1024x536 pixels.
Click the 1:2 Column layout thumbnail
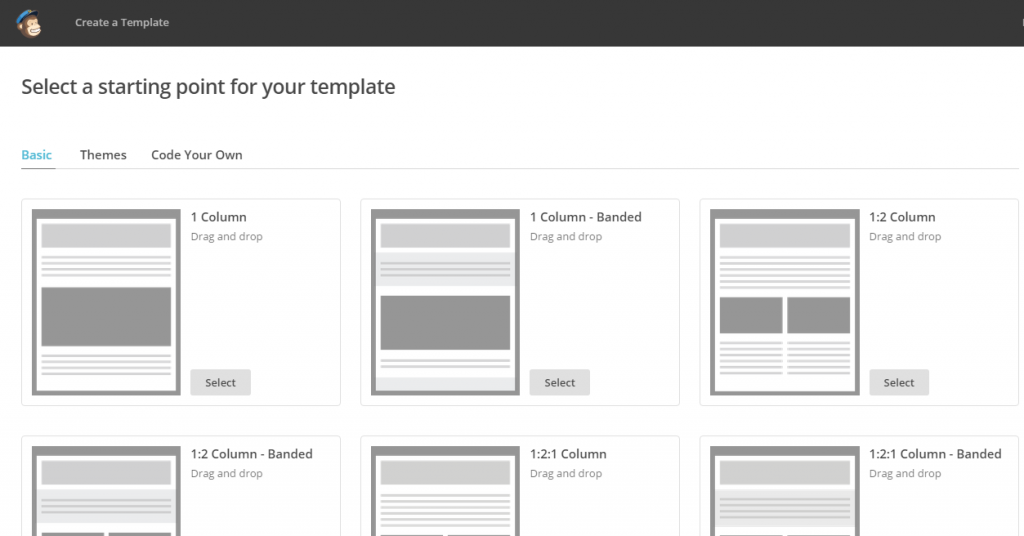[x=784, y=302]
